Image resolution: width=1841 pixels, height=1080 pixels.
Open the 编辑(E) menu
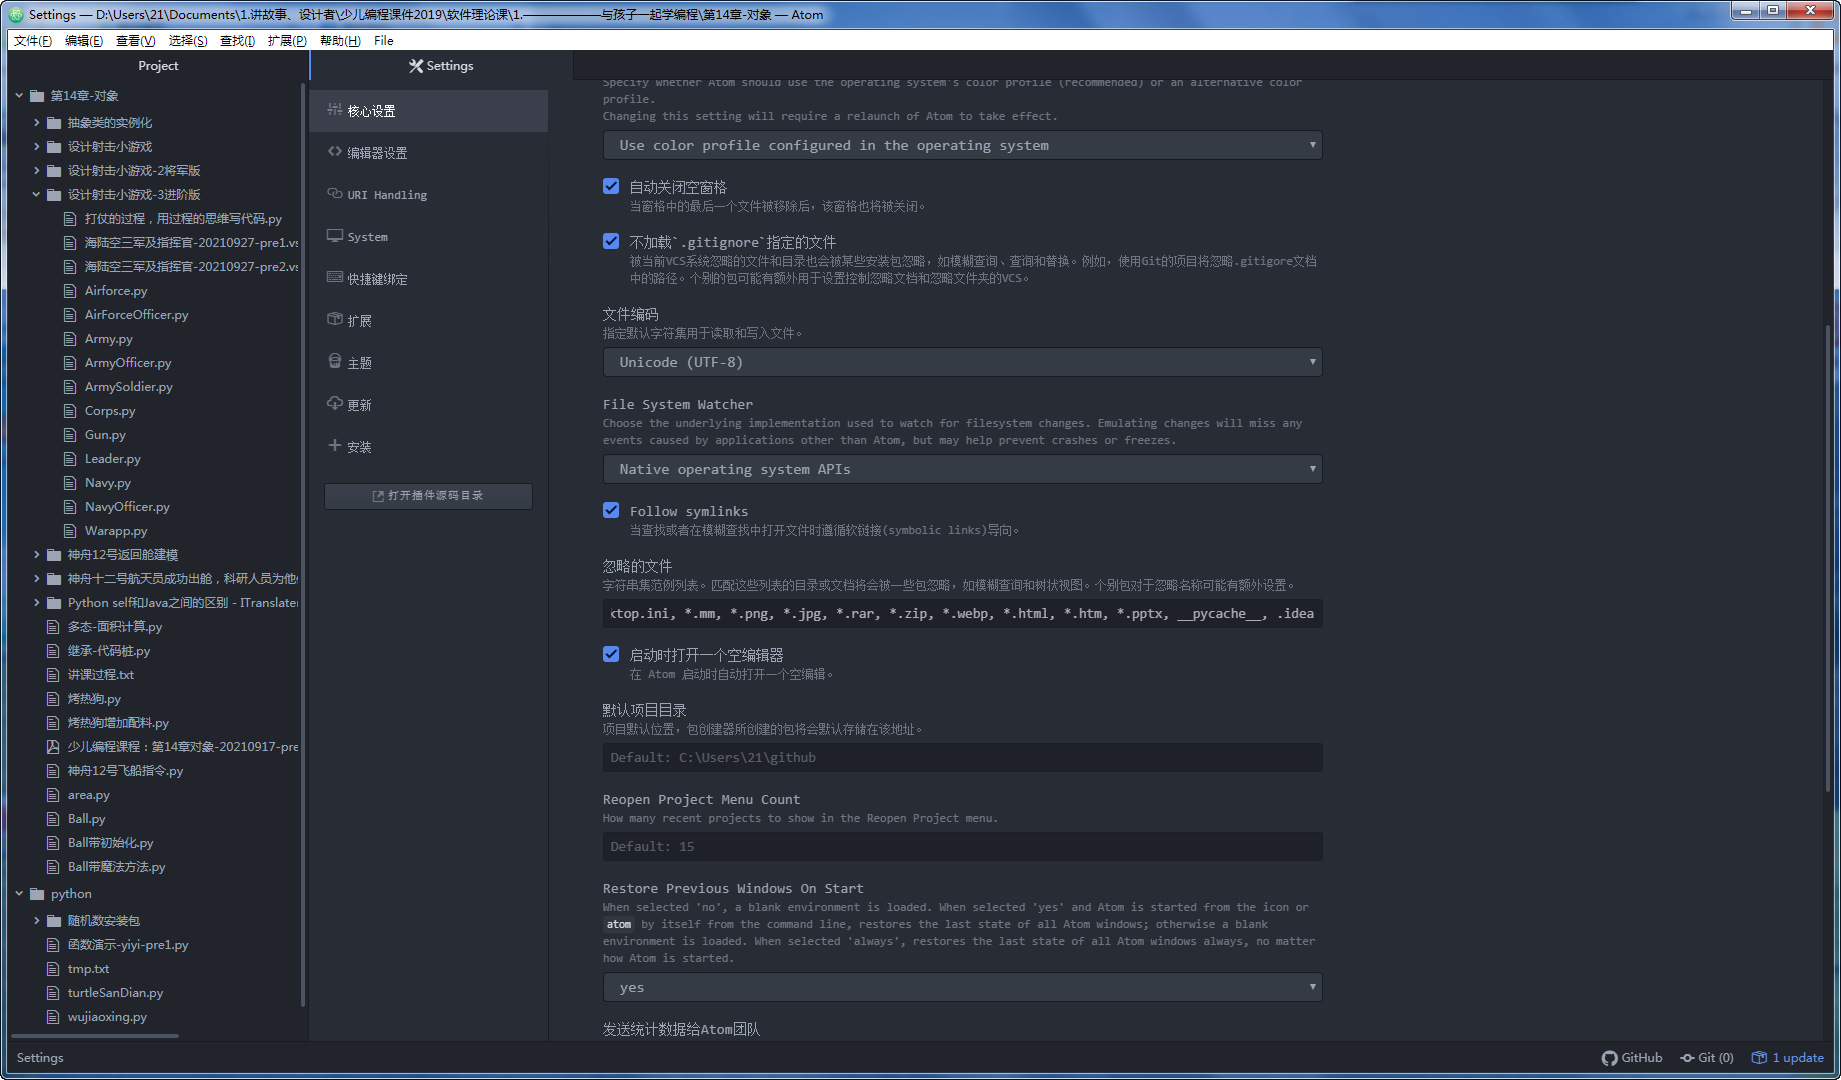pyautogui.click(x=83, y=41)
